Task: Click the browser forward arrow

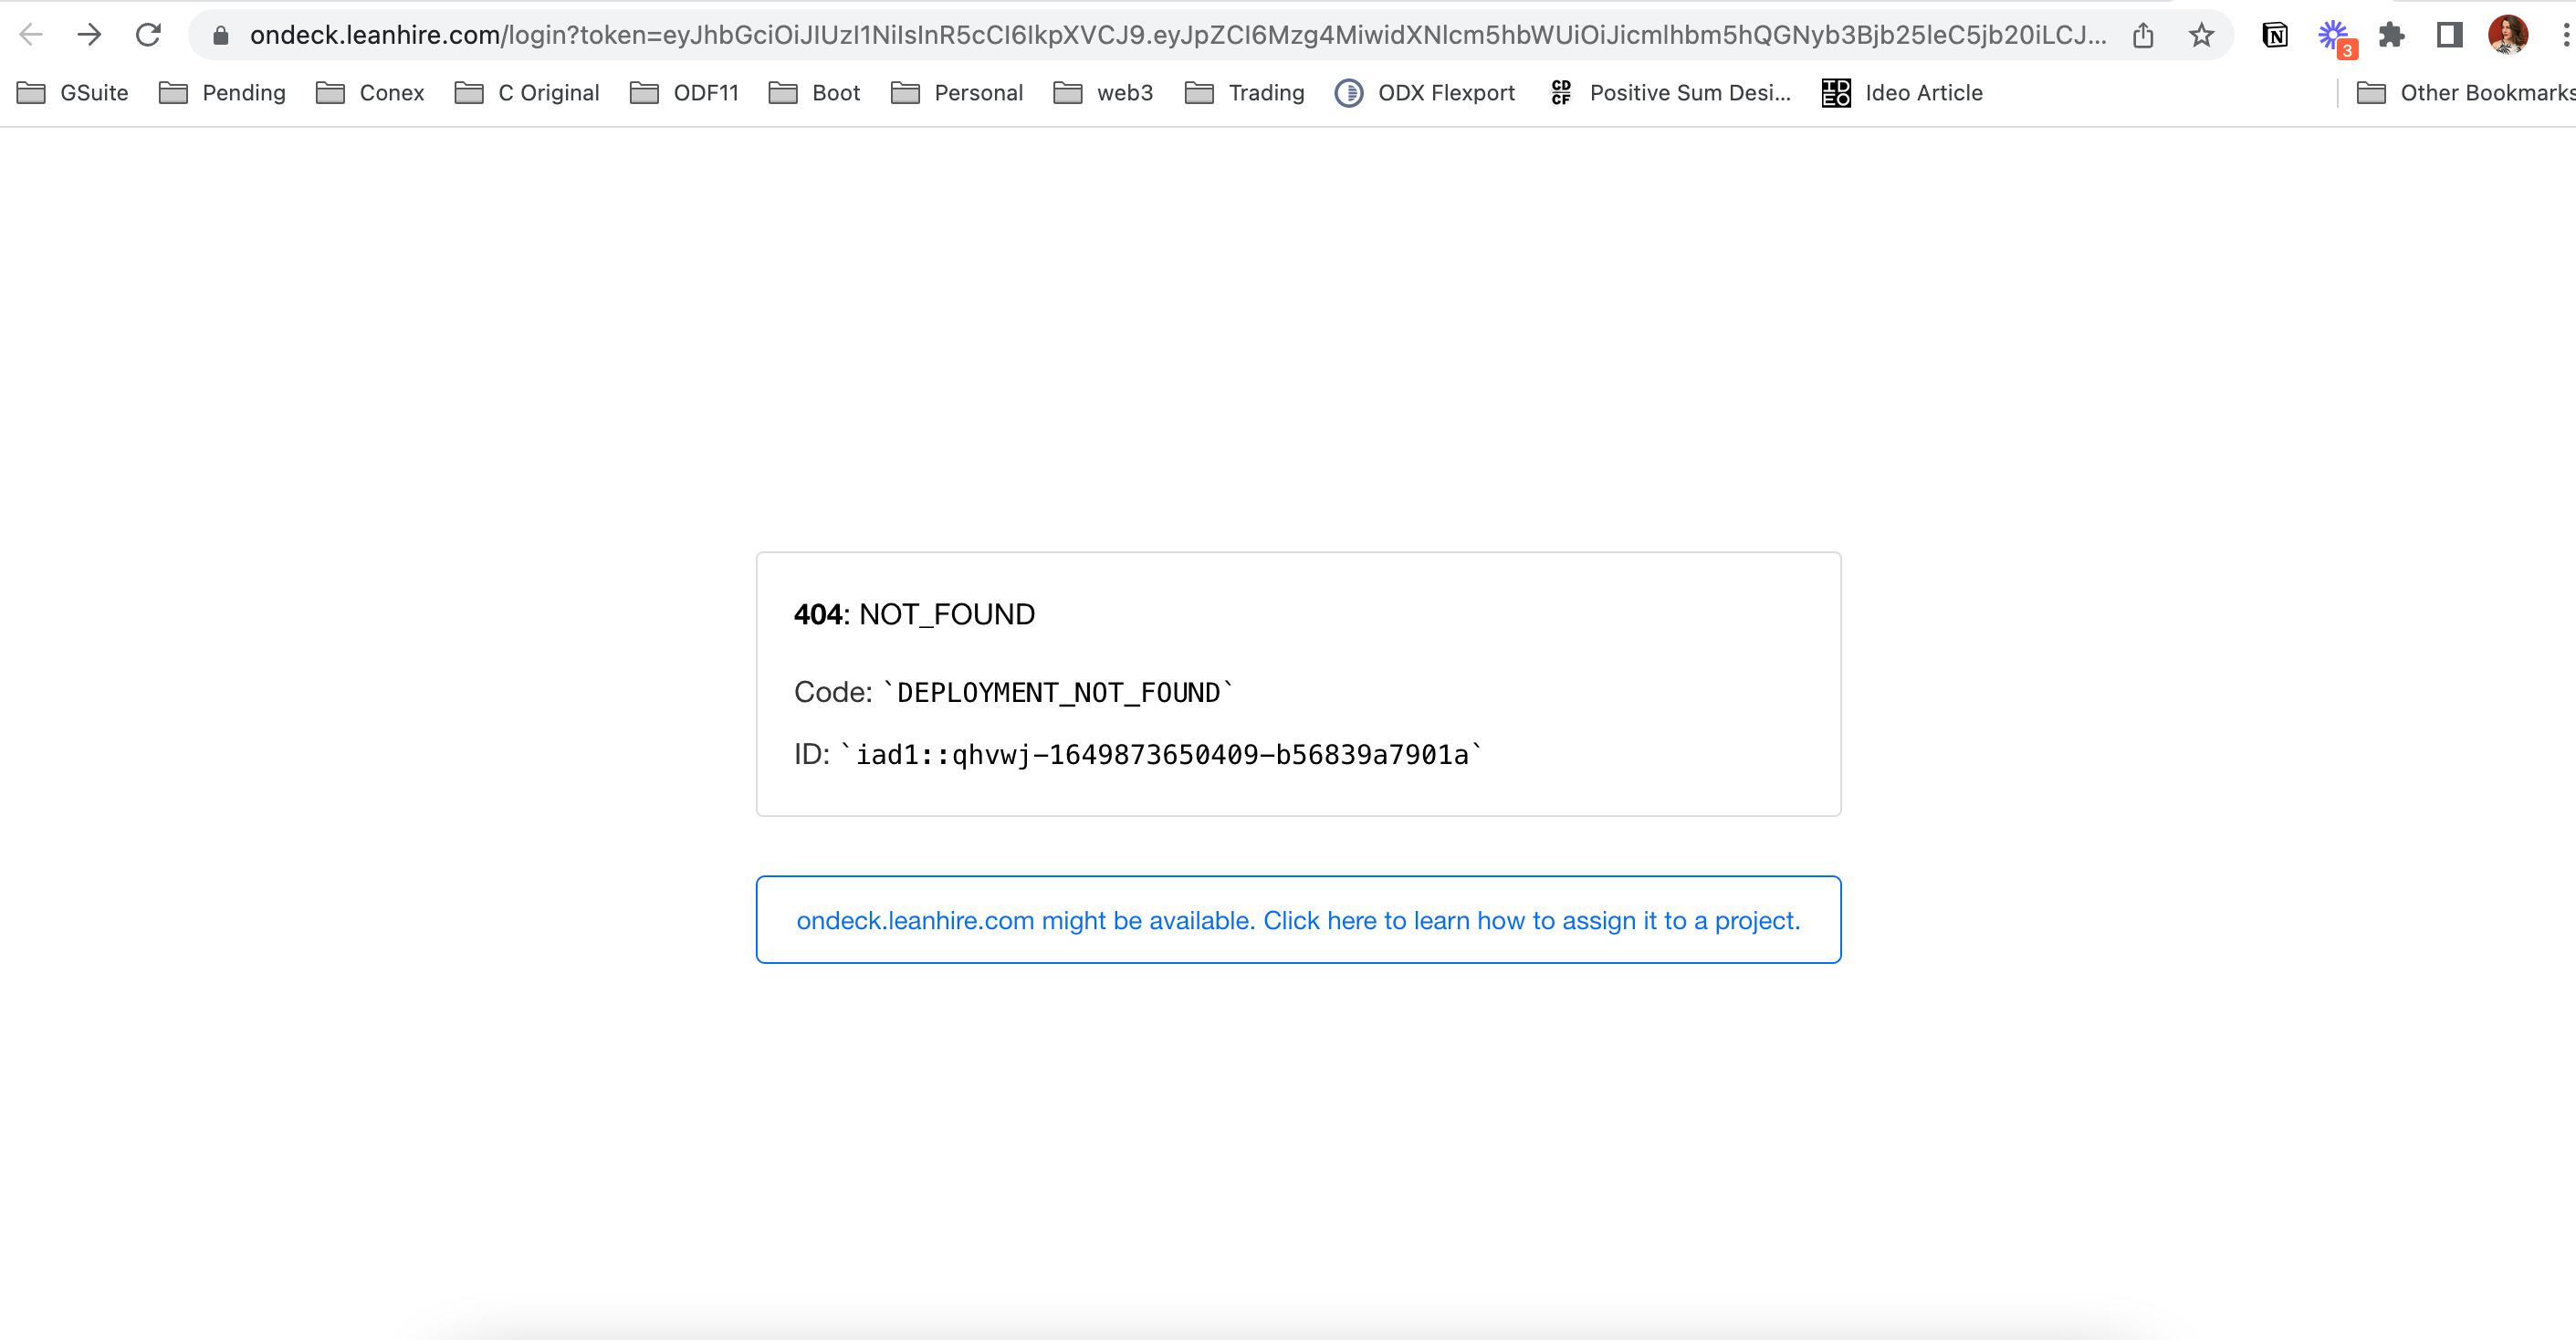Action: pos(89,35)
